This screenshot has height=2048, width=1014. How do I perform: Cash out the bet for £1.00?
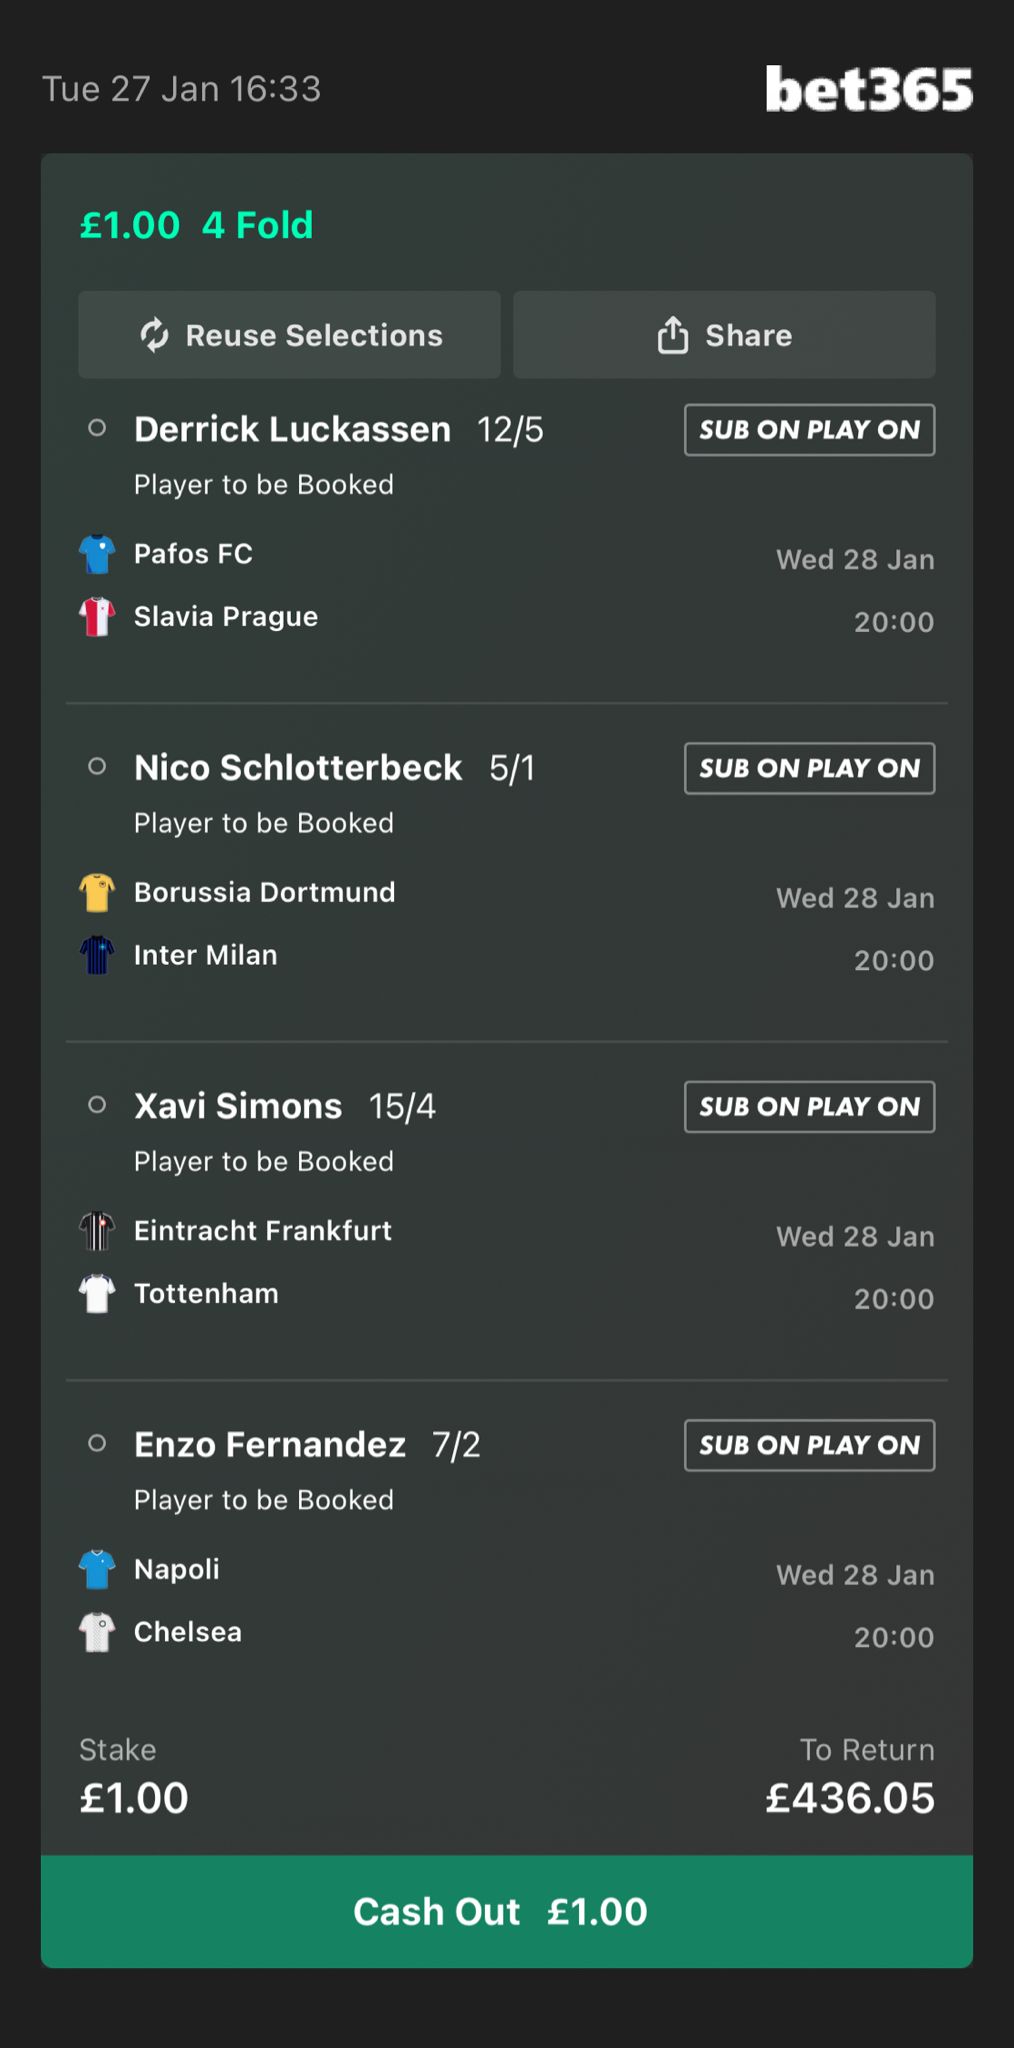[506, 1911]
